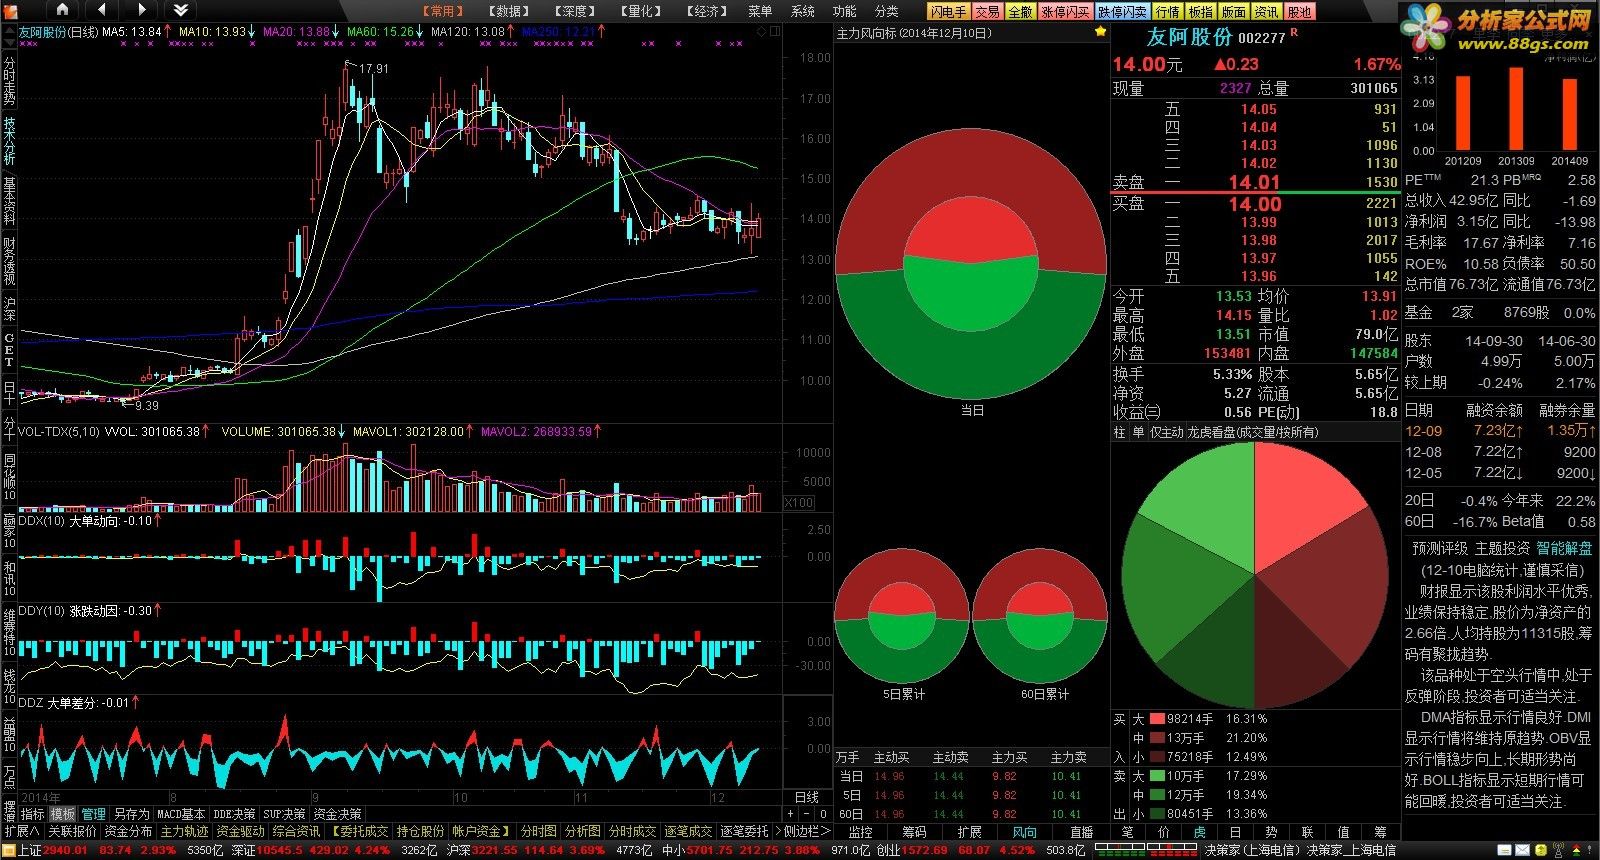The width and height of the screenshot is (1600, 860).
Task: Click the 交易 trade button
Action: pos(987,12)
